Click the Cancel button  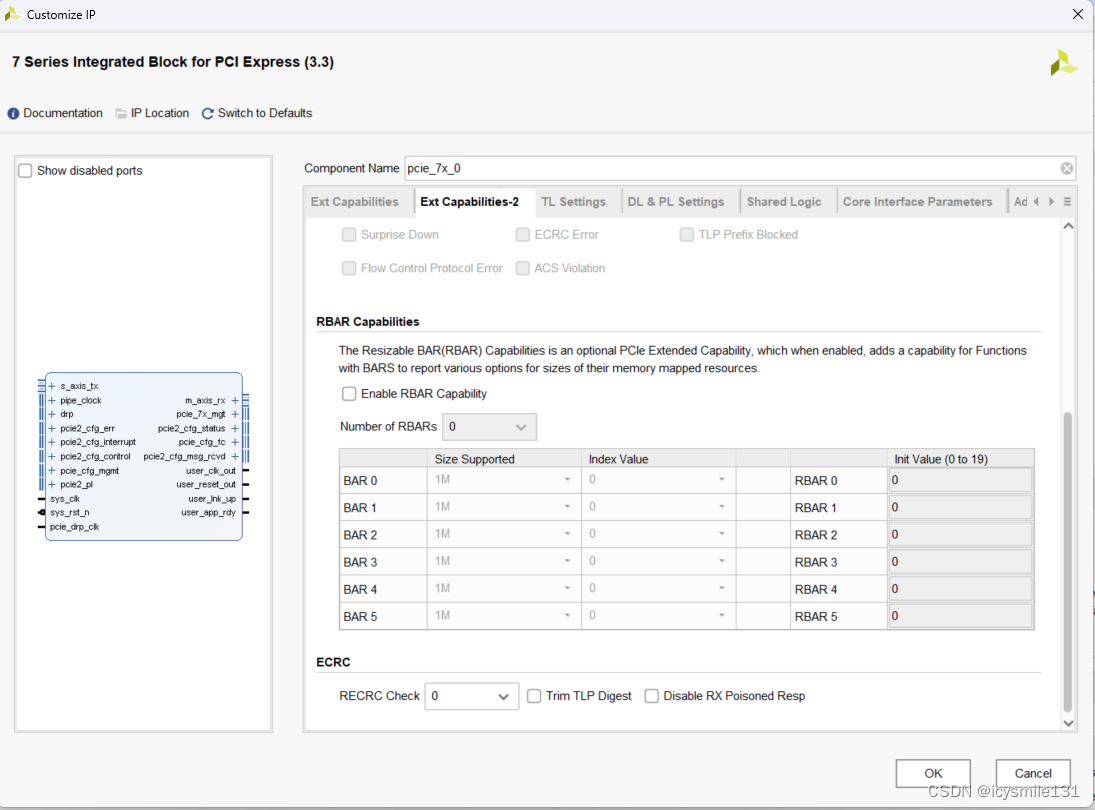tap(1033, 773)
